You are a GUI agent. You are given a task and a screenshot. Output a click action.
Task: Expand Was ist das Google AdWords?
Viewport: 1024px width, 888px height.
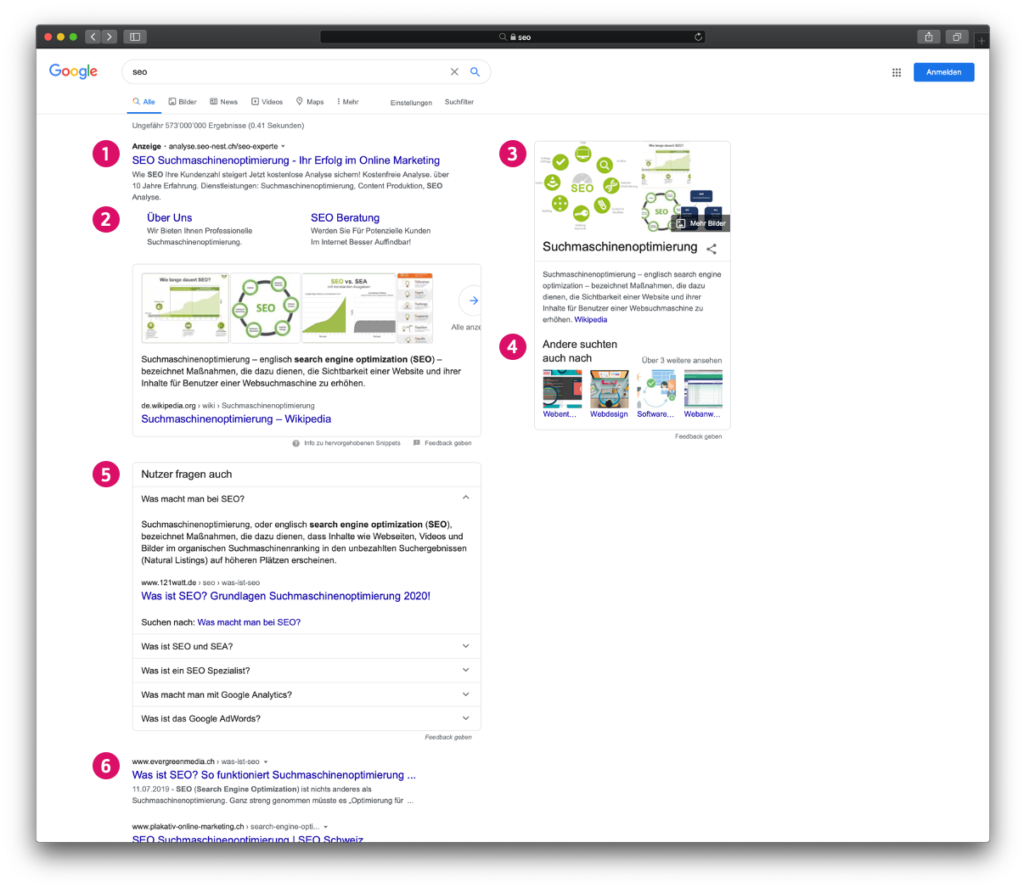[x=306, y=719]
